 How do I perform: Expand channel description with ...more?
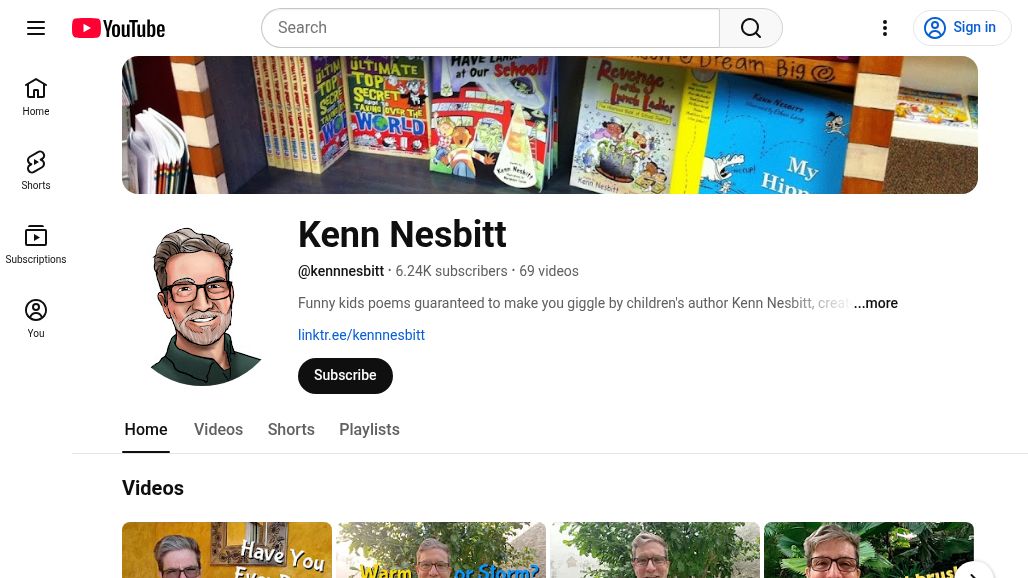(x=875, y=303)
